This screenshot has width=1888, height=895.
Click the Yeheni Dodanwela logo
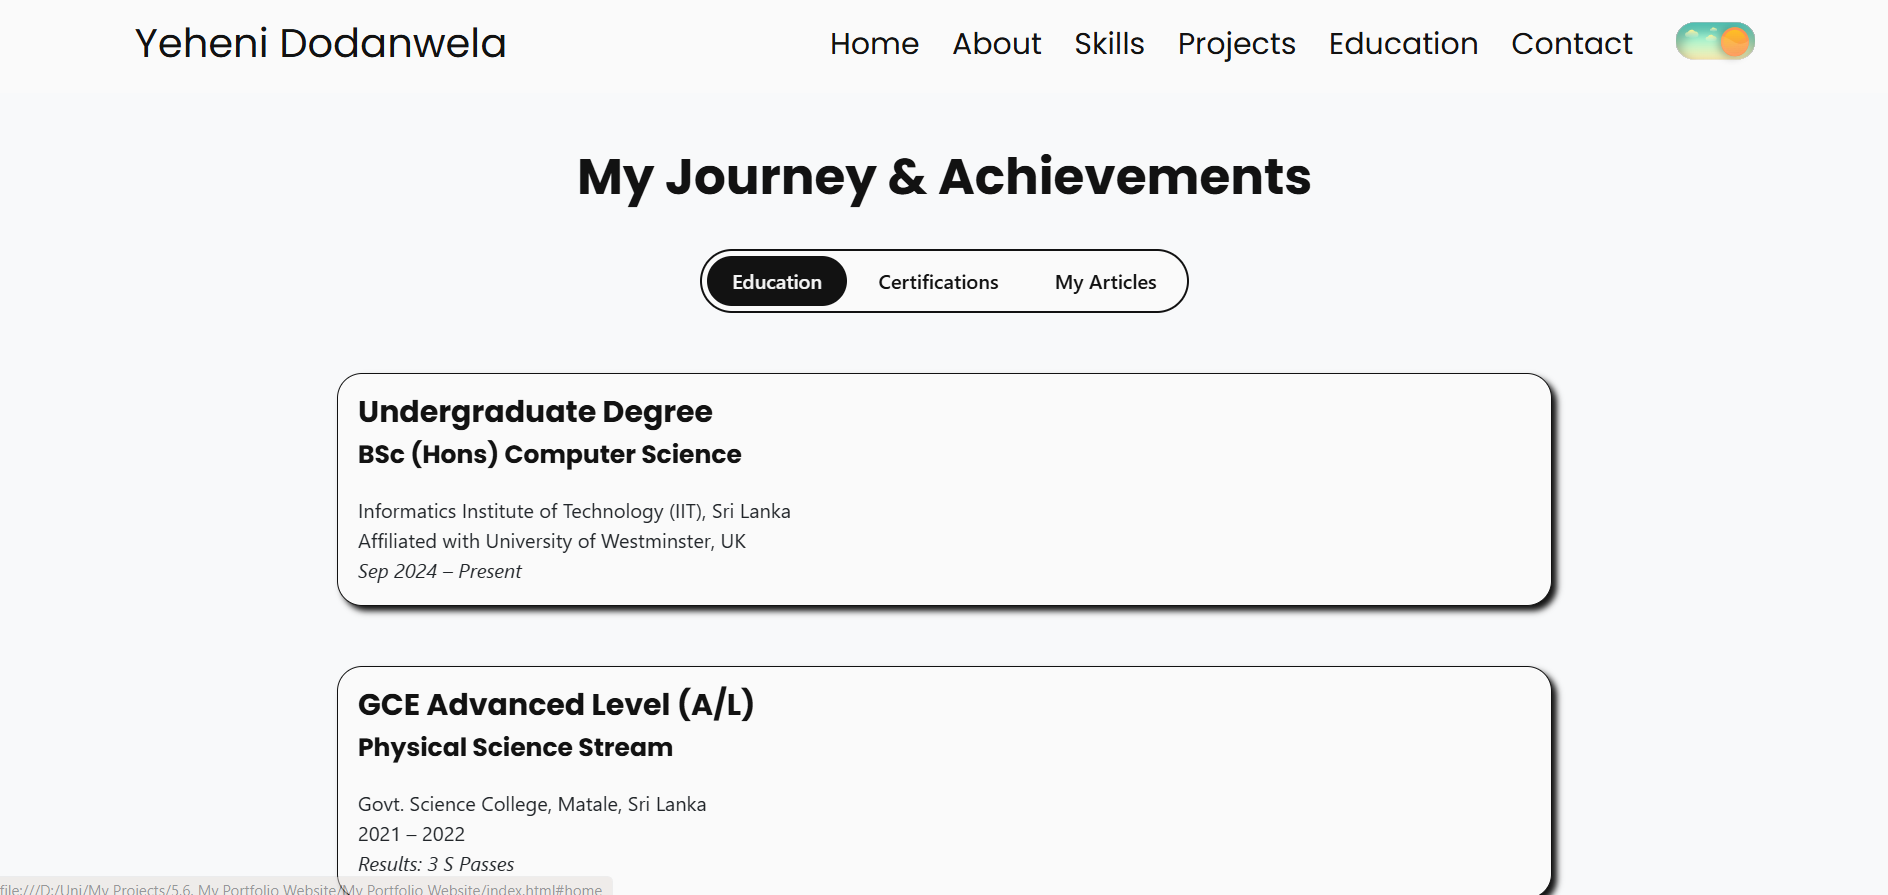click(x=321, y=43)
